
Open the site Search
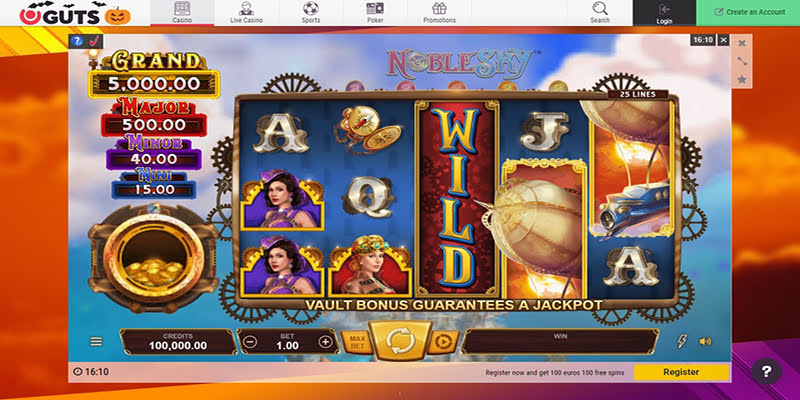[600, 13]
